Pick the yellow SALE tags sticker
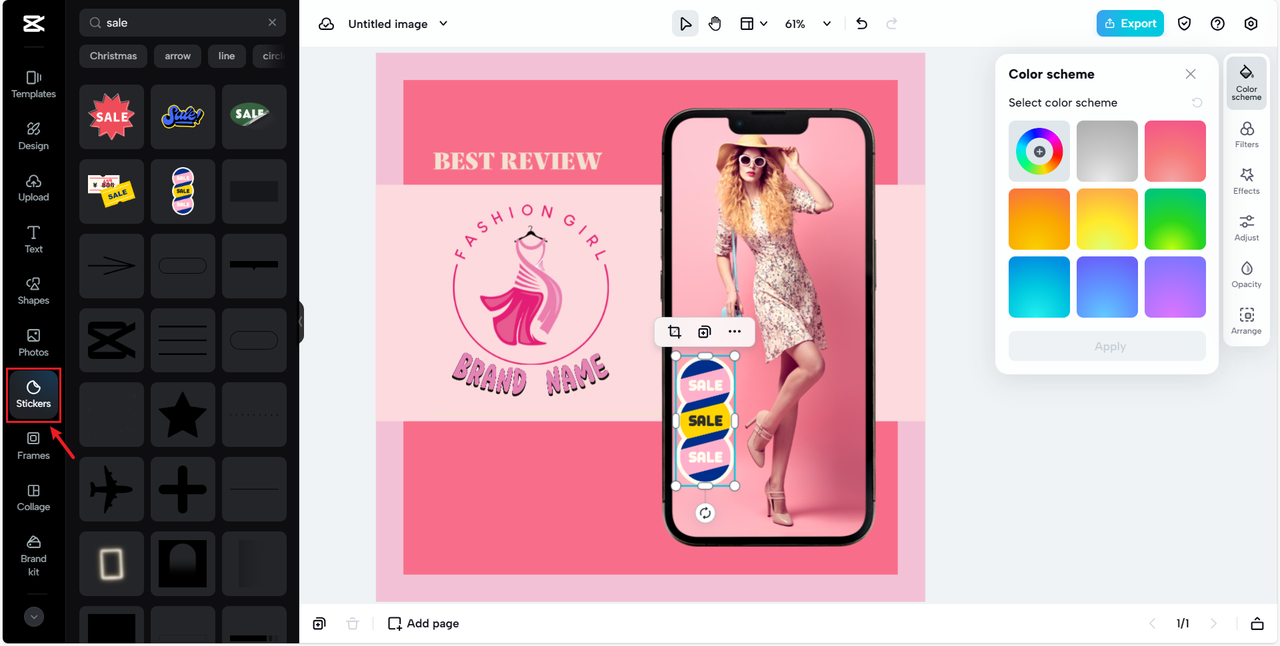The height and width of the screenshot is (646, 1280). tap(112, 191)
